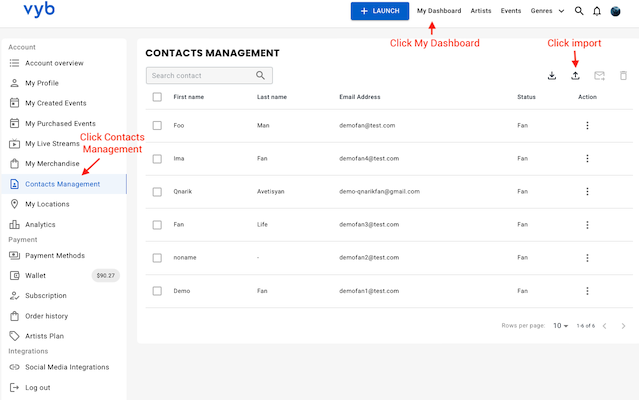This screenshot has height=400, width=639.
Task: Click email demofan@test.com
Action: (367, 125)
